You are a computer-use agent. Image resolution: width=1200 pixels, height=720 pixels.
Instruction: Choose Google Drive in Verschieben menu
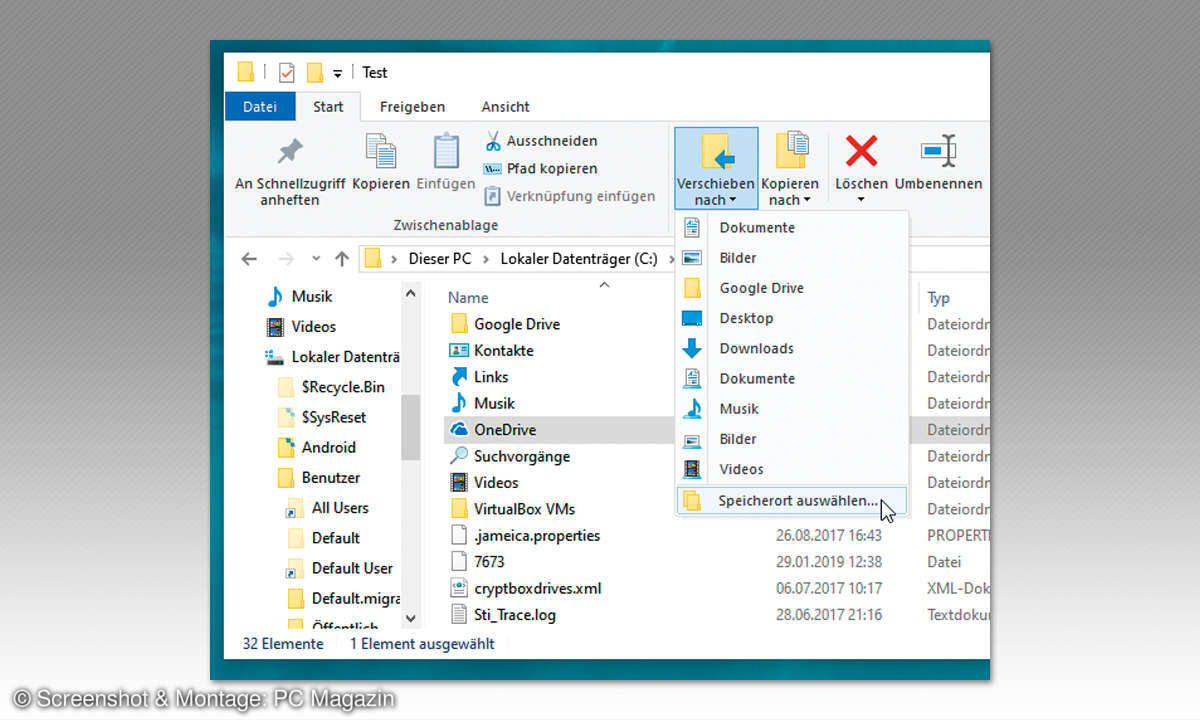tap(792, 288)
